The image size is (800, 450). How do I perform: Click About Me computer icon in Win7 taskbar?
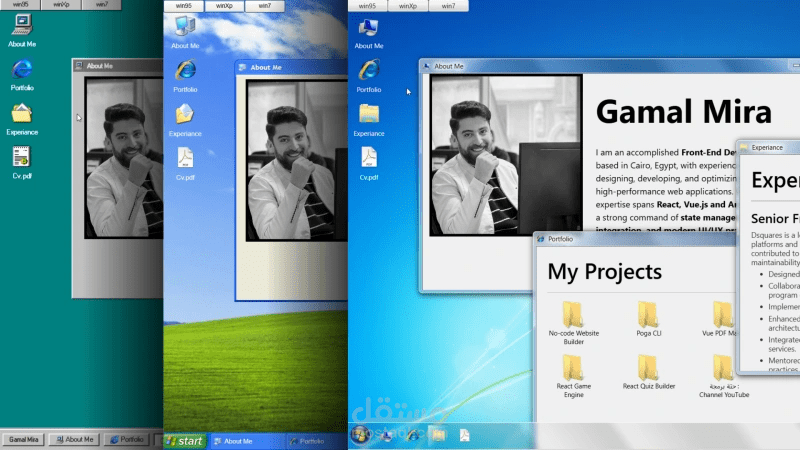pyautogui.click(x=386, y=435)
